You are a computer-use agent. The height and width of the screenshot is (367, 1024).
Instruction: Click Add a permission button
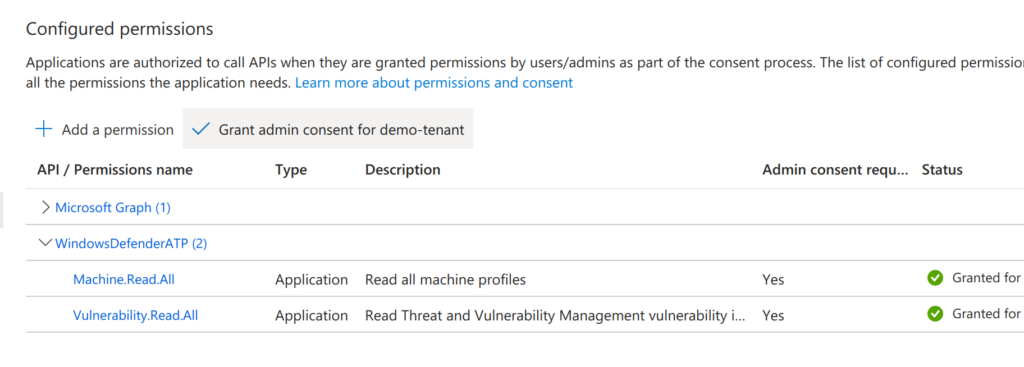tap(104, 129)
